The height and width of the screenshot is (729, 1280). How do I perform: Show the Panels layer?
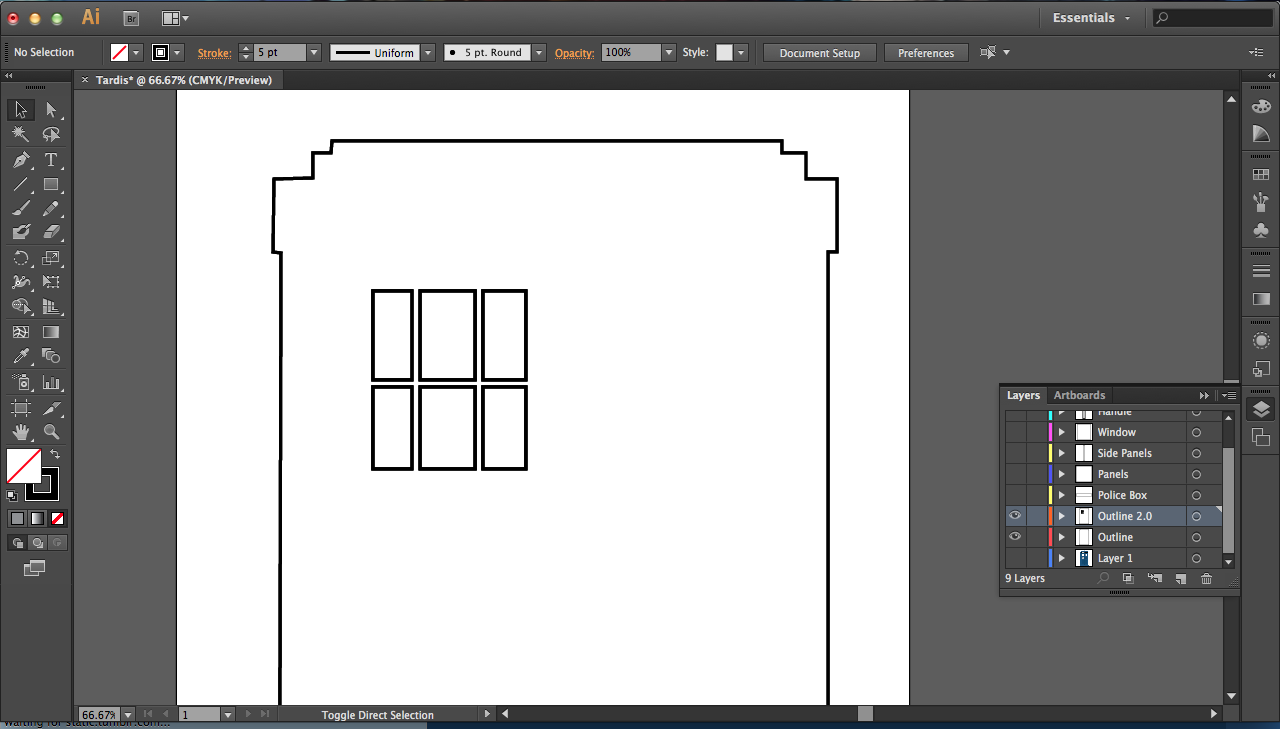coord(1015,474)
